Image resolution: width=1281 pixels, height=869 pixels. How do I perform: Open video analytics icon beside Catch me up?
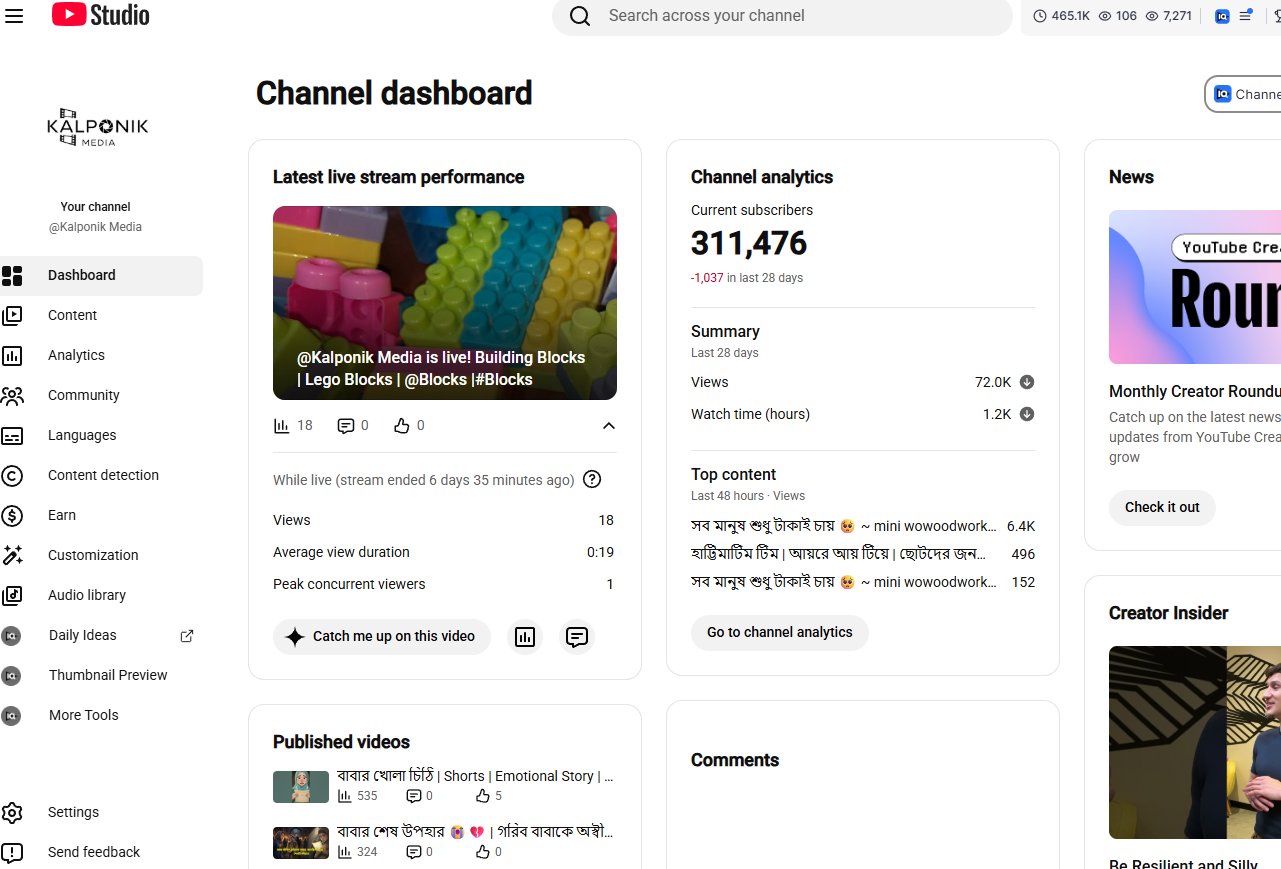point(525,637)
